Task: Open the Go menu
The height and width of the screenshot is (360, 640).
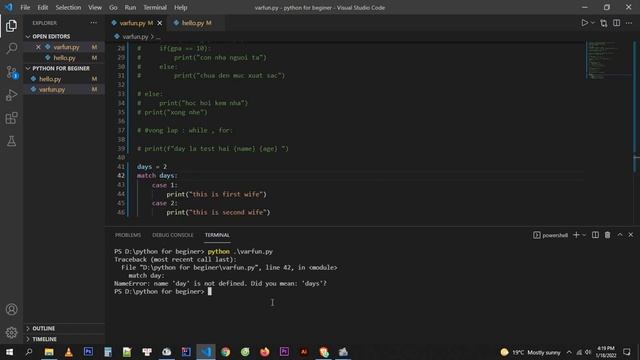Action: (x=113, y=7)
